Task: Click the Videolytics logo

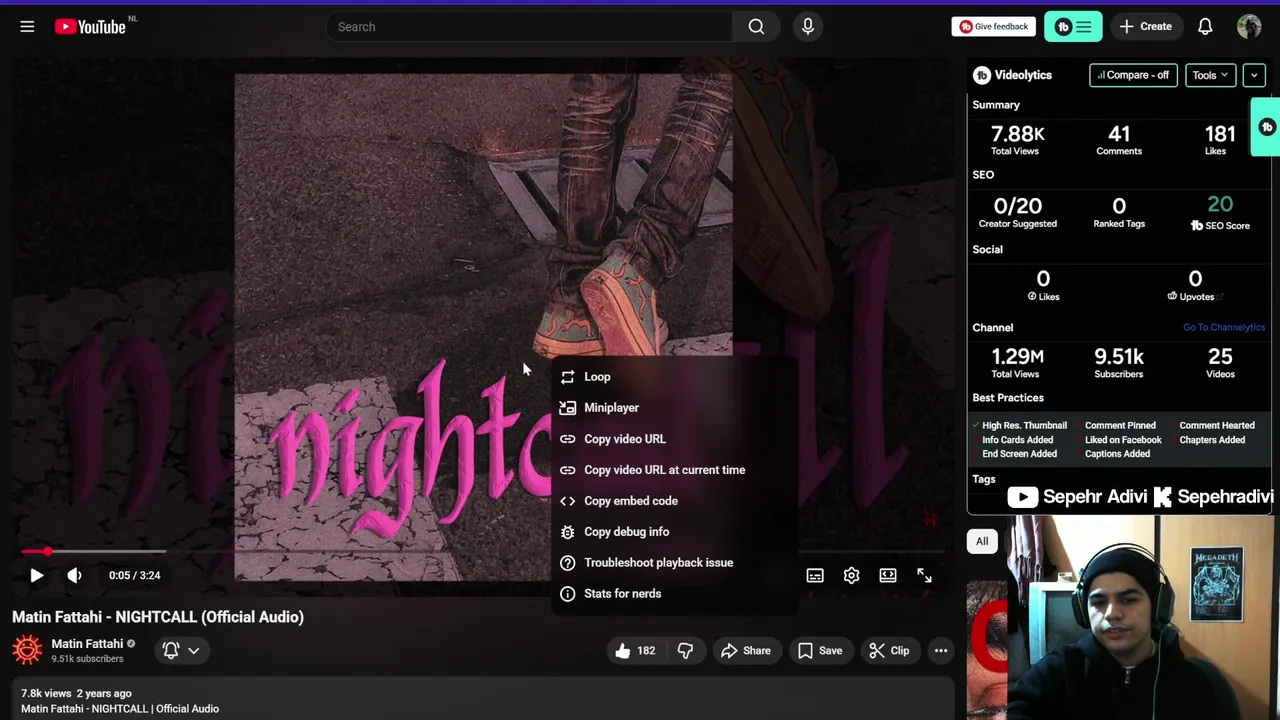Action: pyautogui.click(x=1013, y=75)
